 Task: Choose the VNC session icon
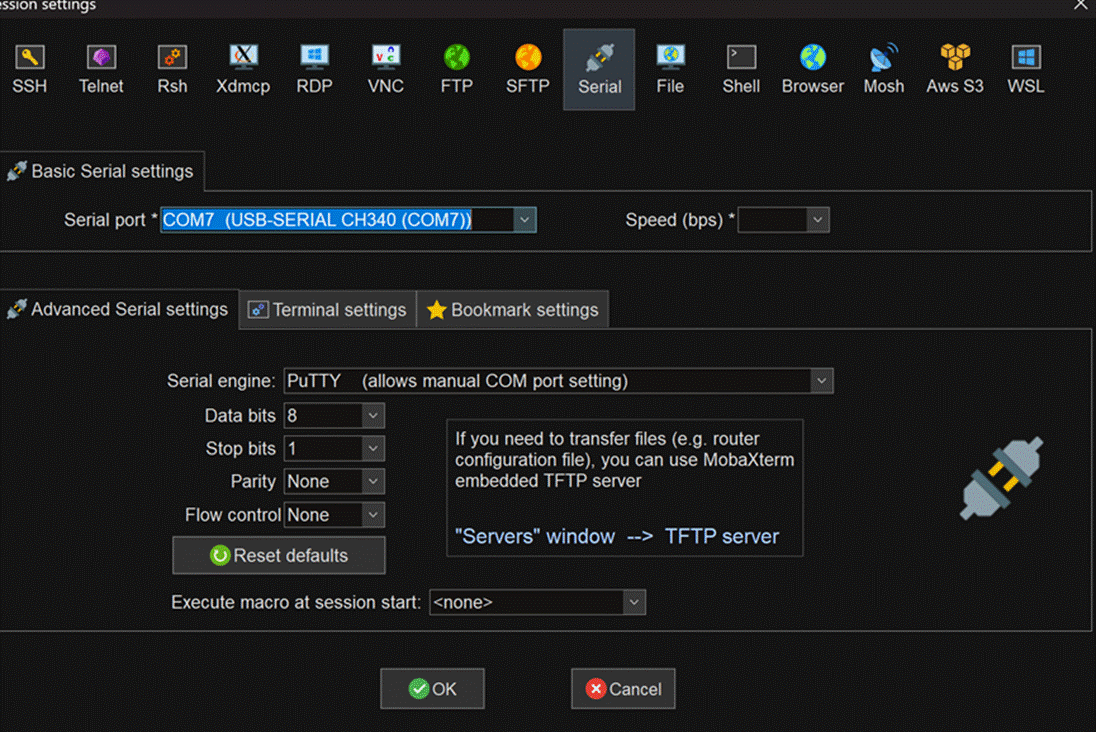[x=386, y=69]
